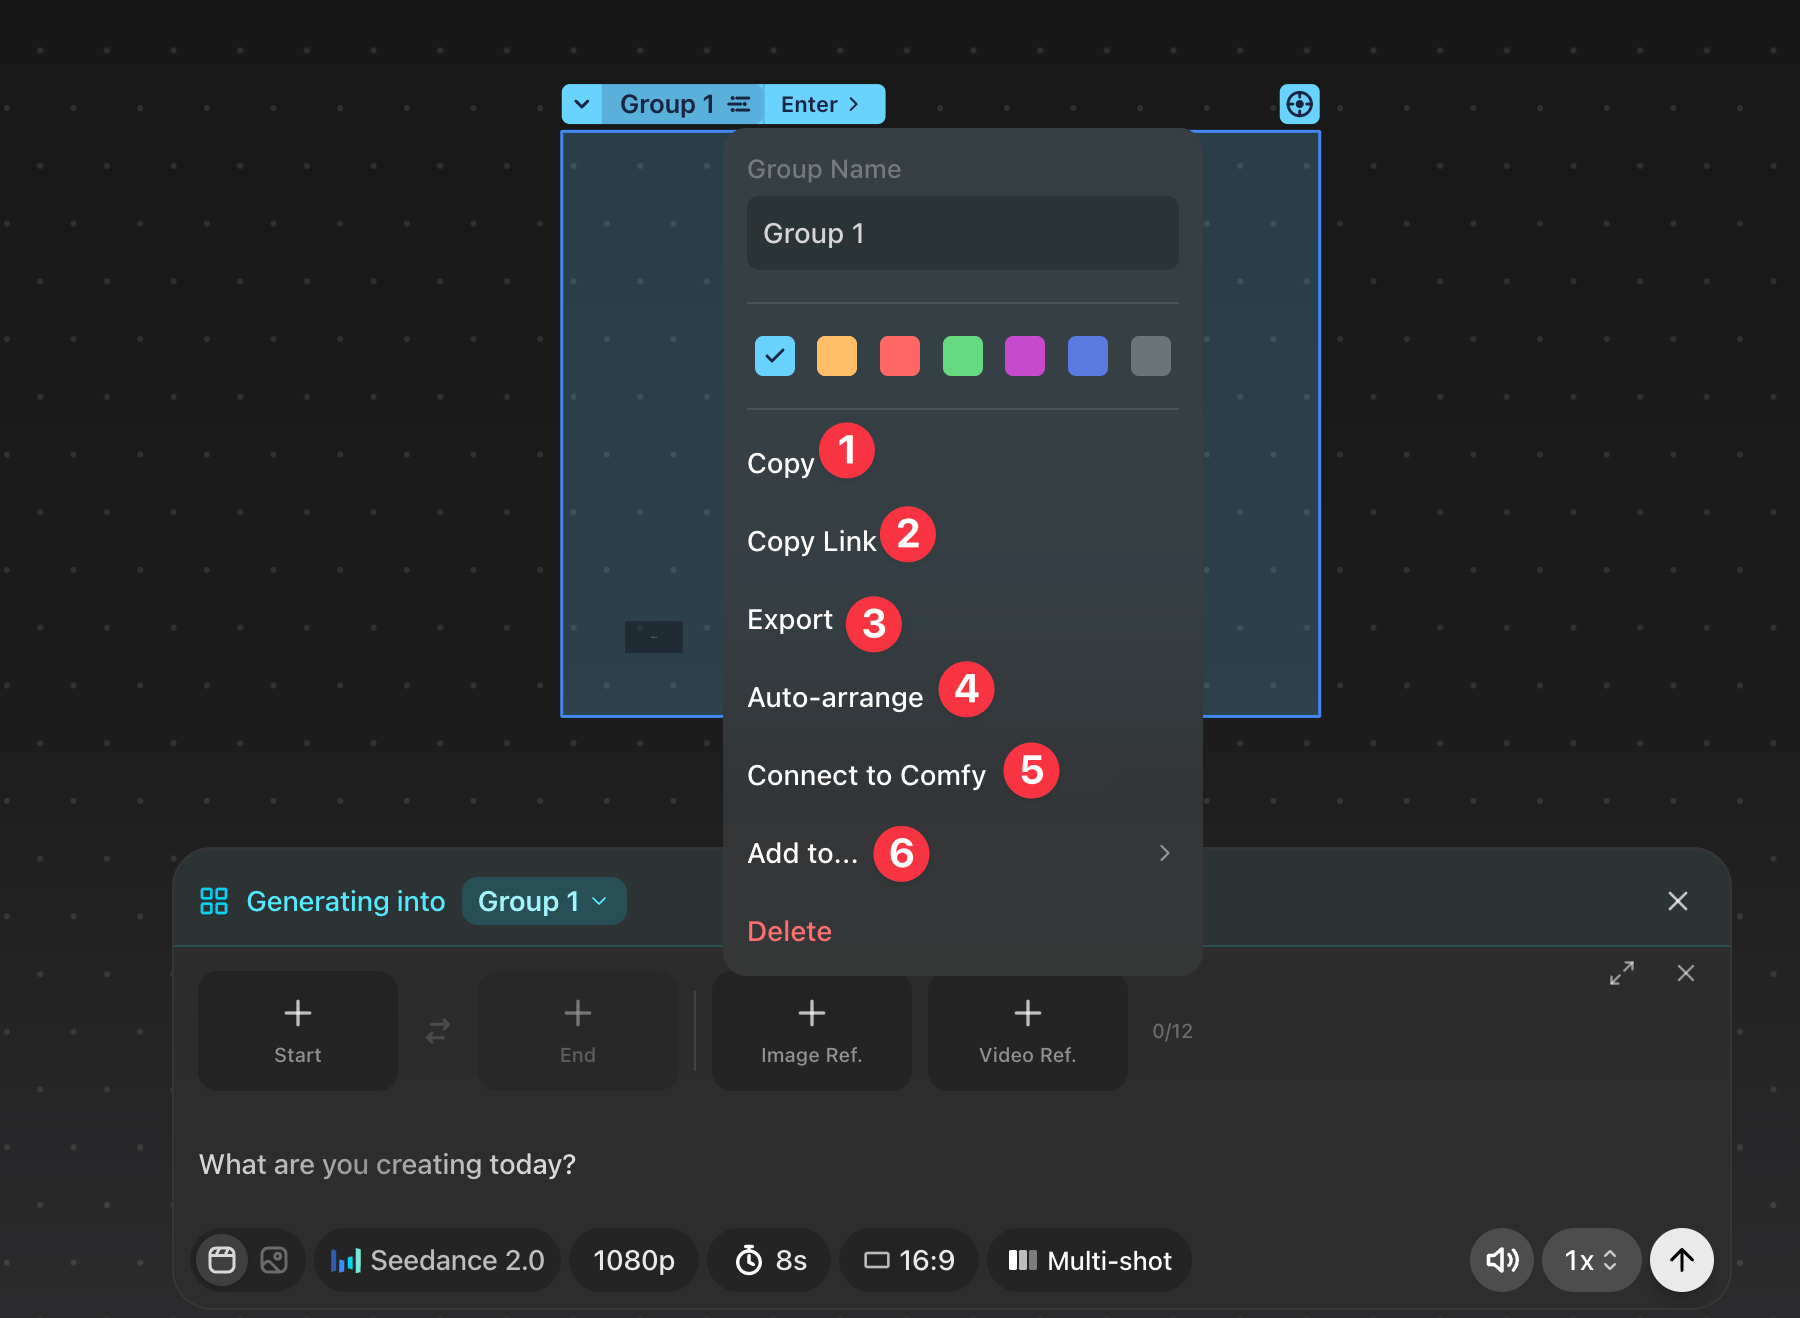
Task: Expand the prompt panel to fullscreen
Action: [x=1622, y=973]
